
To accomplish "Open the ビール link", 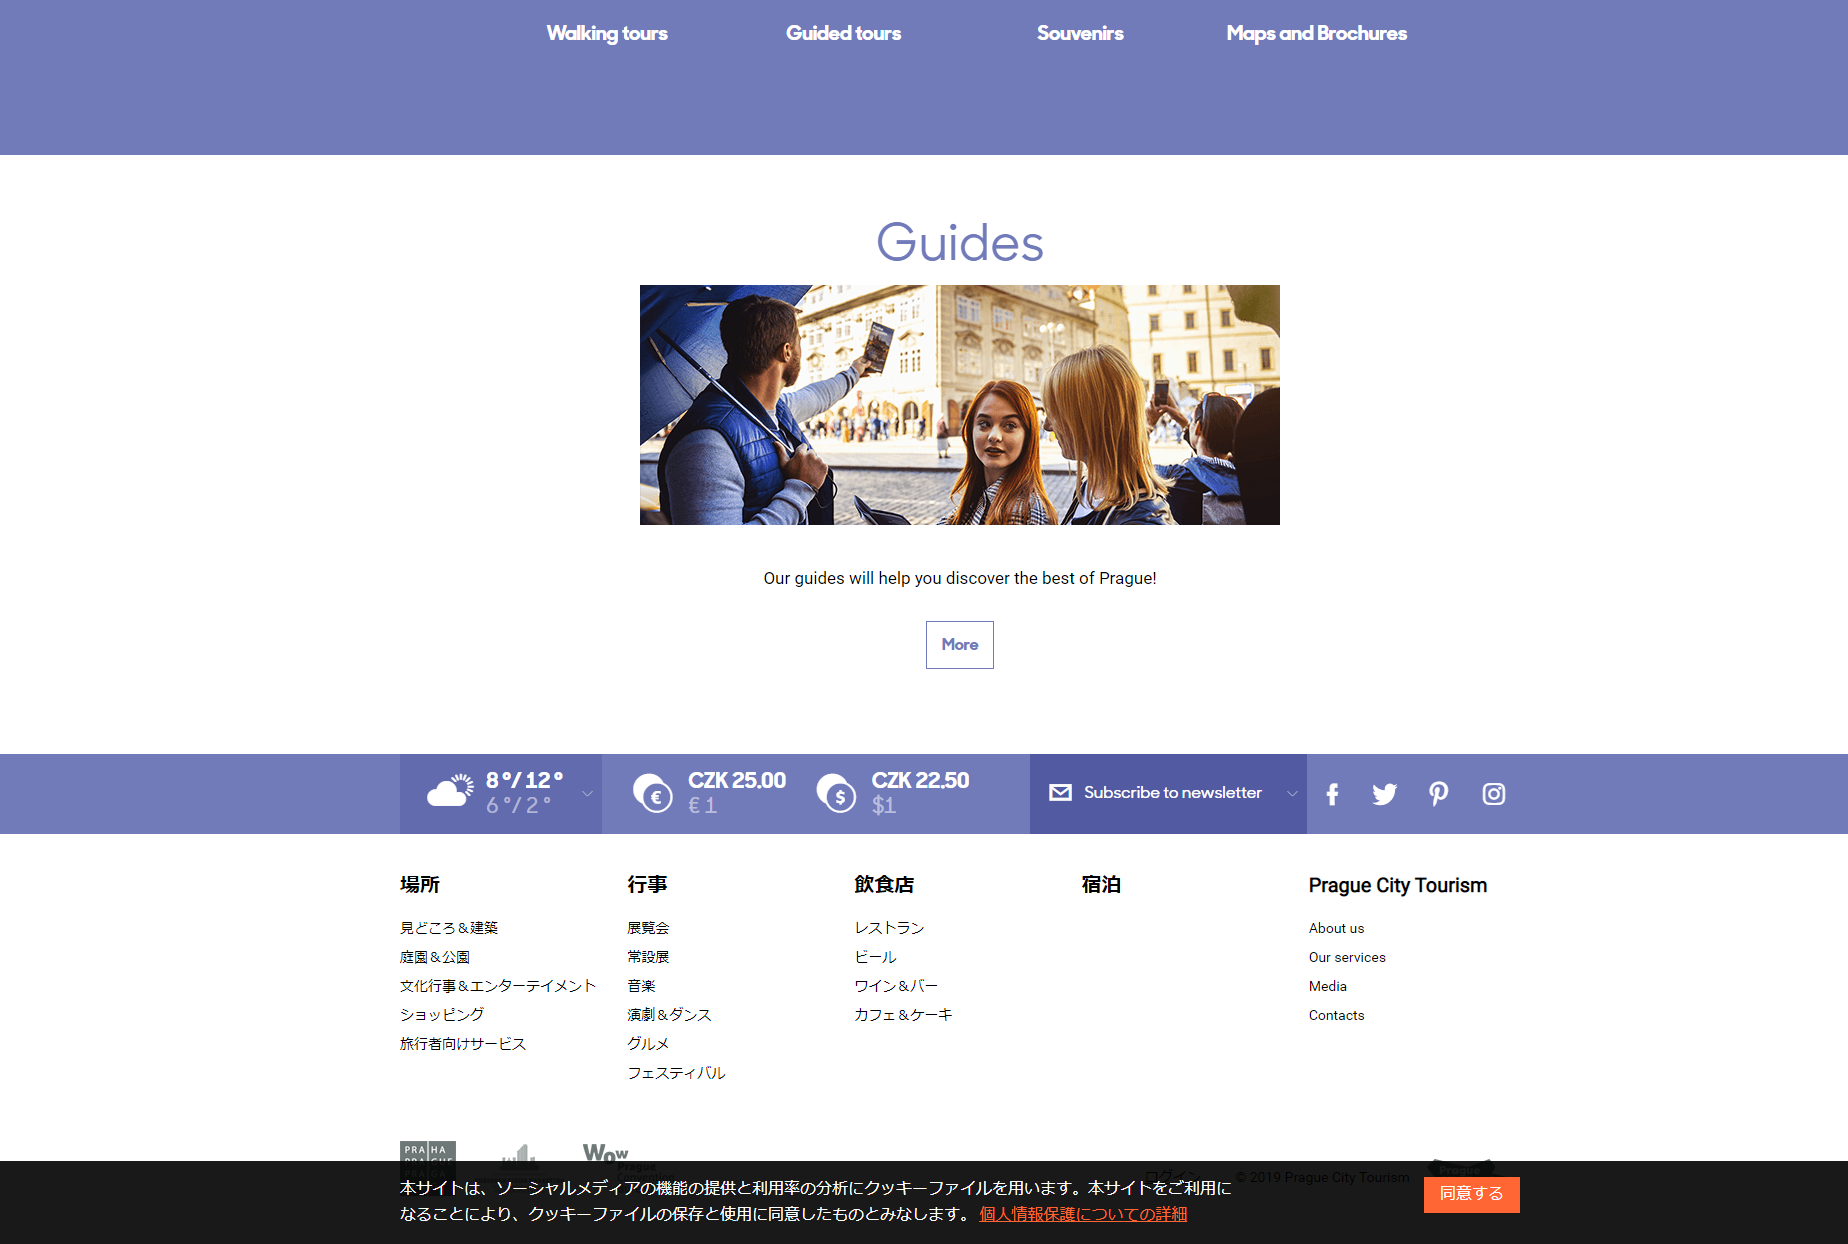I will tap(875, 957).
